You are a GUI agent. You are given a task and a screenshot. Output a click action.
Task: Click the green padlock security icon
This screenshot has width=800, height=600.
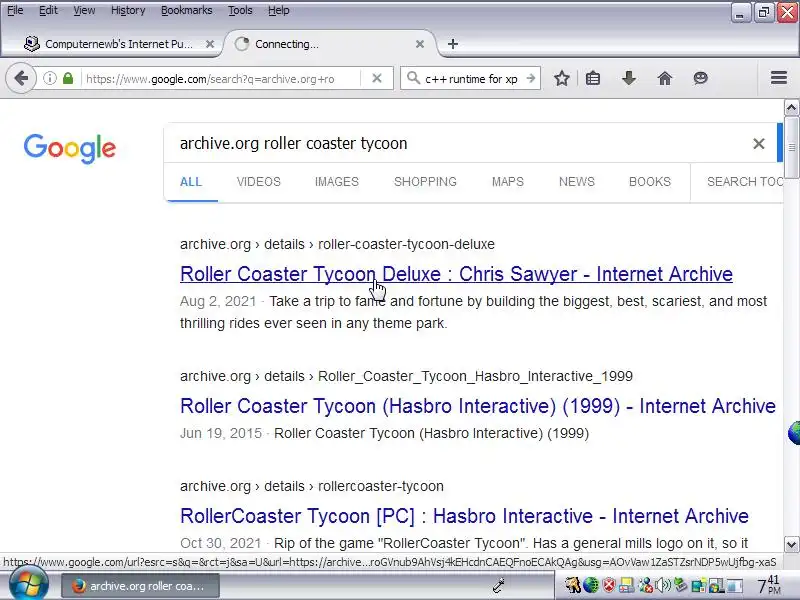(68, 78)
